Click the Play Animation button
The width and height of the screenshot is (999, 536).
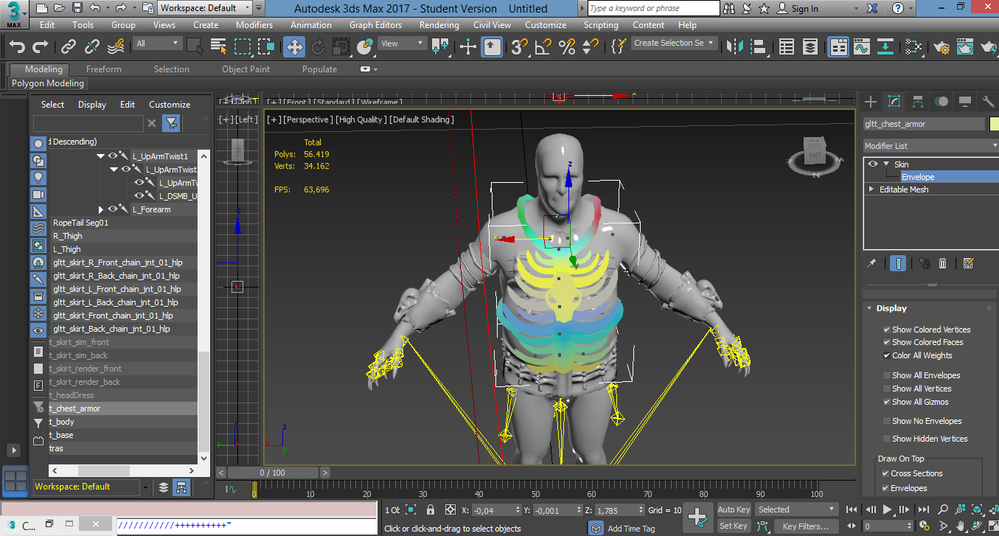click(887, 509)
